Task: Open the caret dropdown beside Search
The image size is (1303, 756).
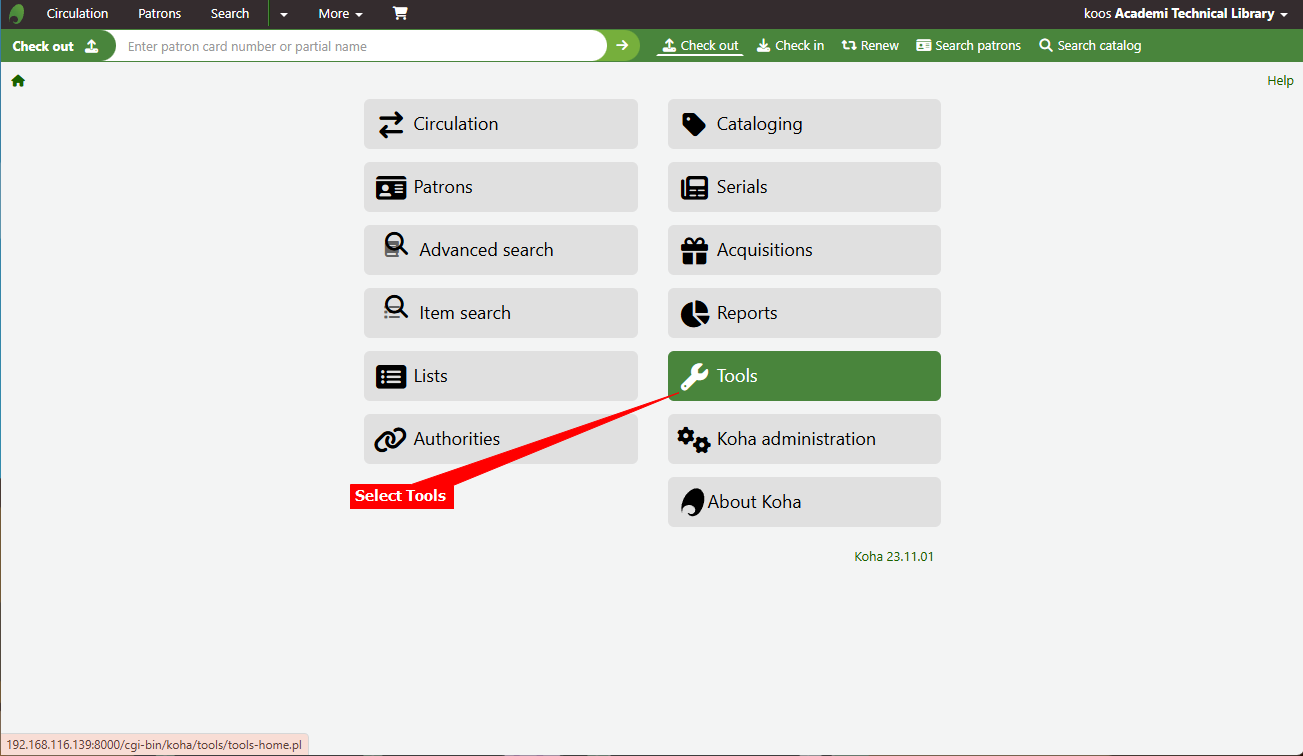Action: (284, 14)
